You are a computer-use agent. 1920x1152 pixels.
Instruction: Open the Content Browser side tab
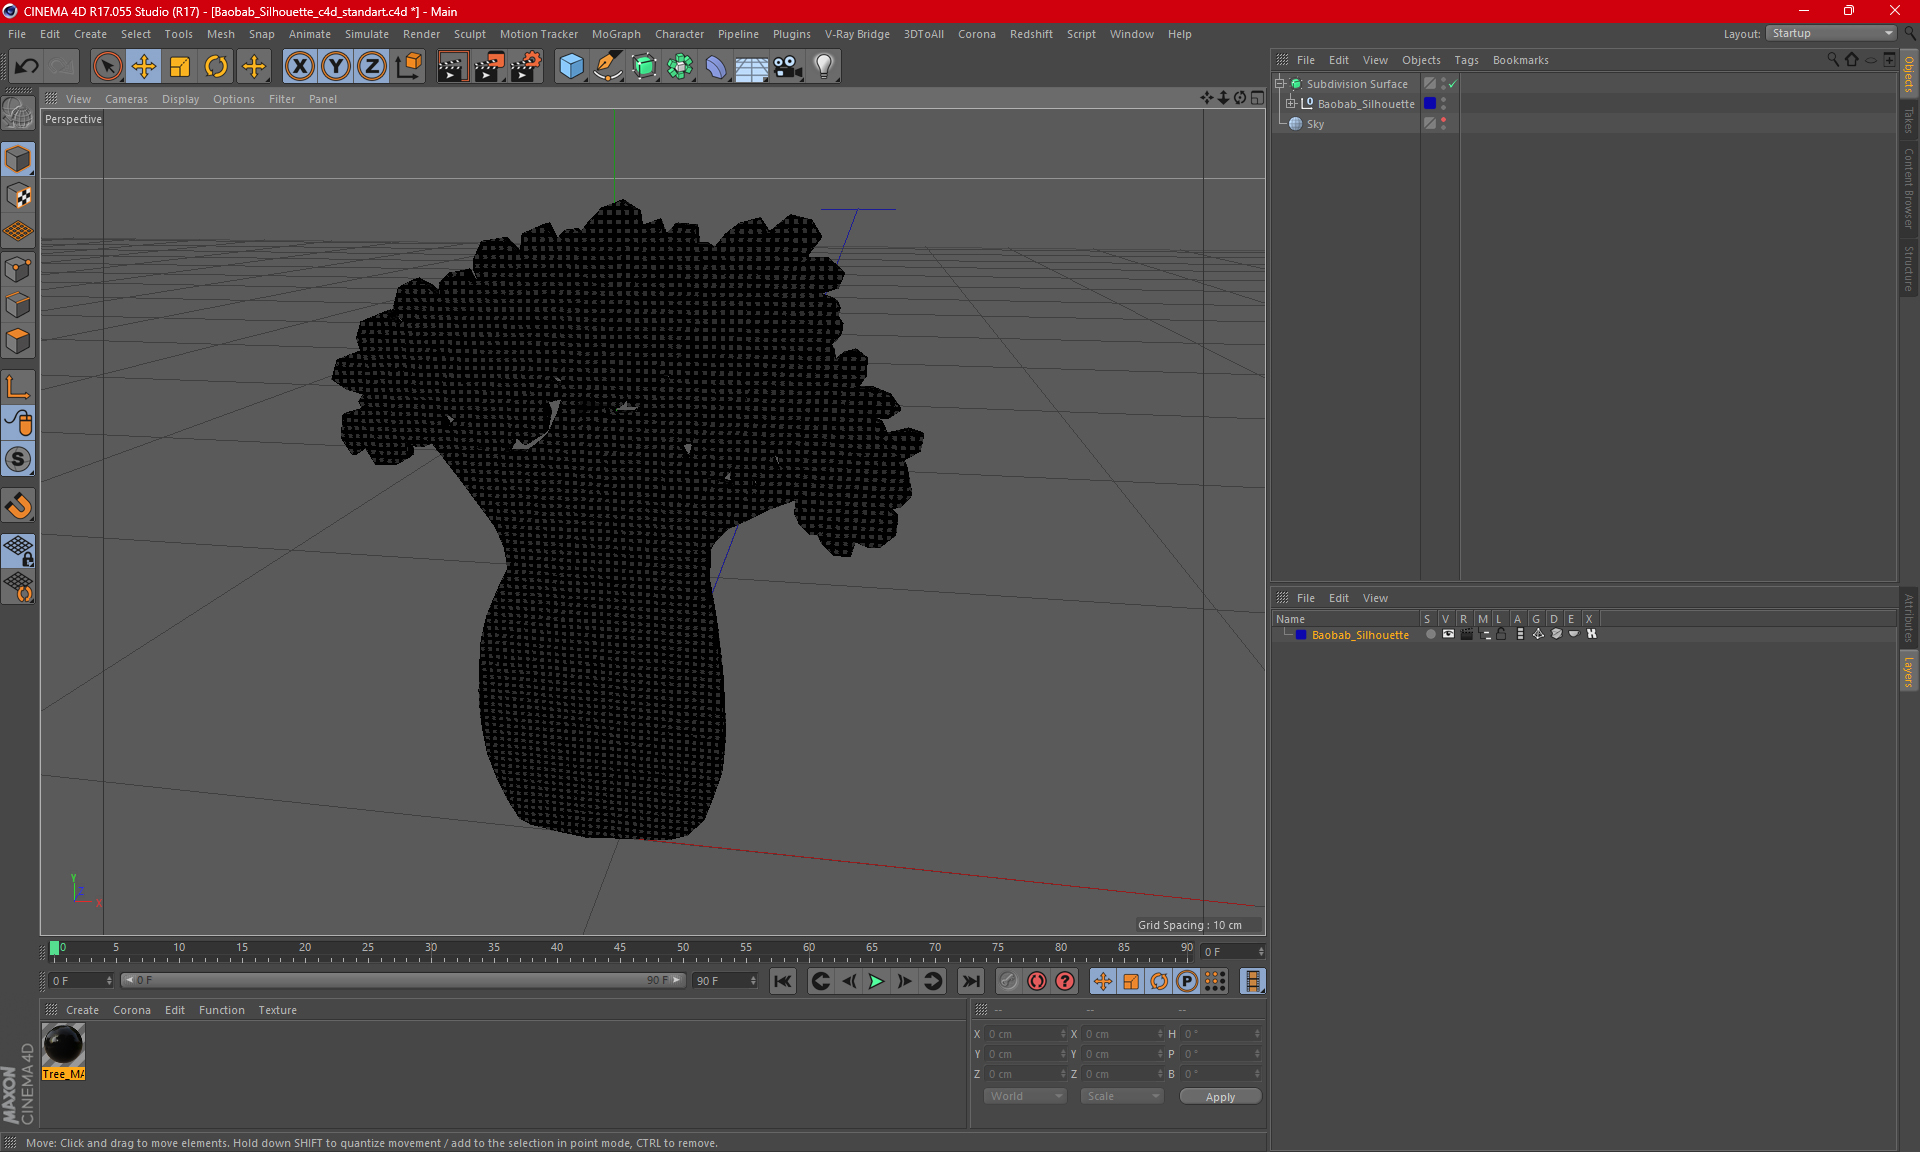1908,188
